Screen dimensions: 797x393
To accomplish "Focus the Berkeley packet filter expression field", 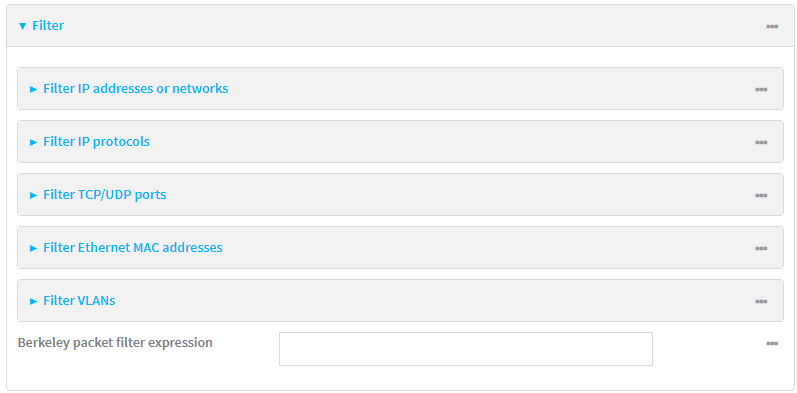I will [x=466, y=349].
